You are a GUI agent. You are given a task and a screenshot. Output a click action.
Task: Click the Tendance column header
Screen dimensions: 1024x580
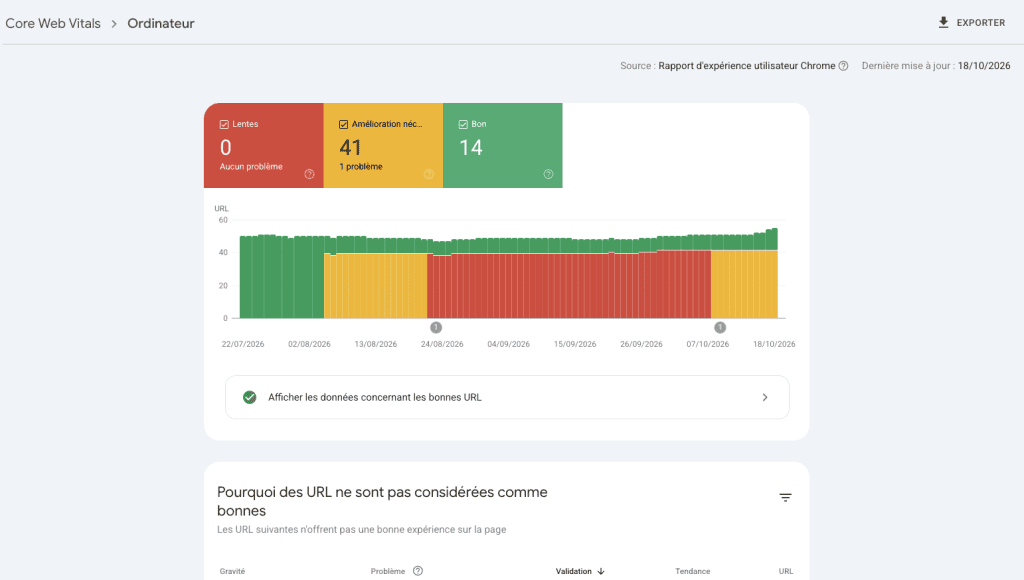pyautogui.click(x=692, y=572)
